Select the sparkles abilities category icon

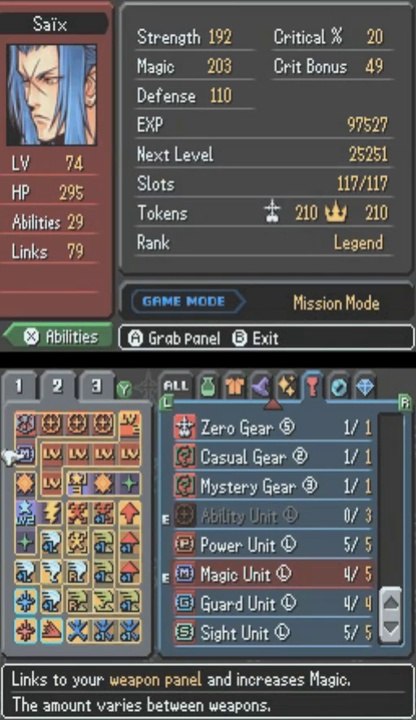pos(287,387)
